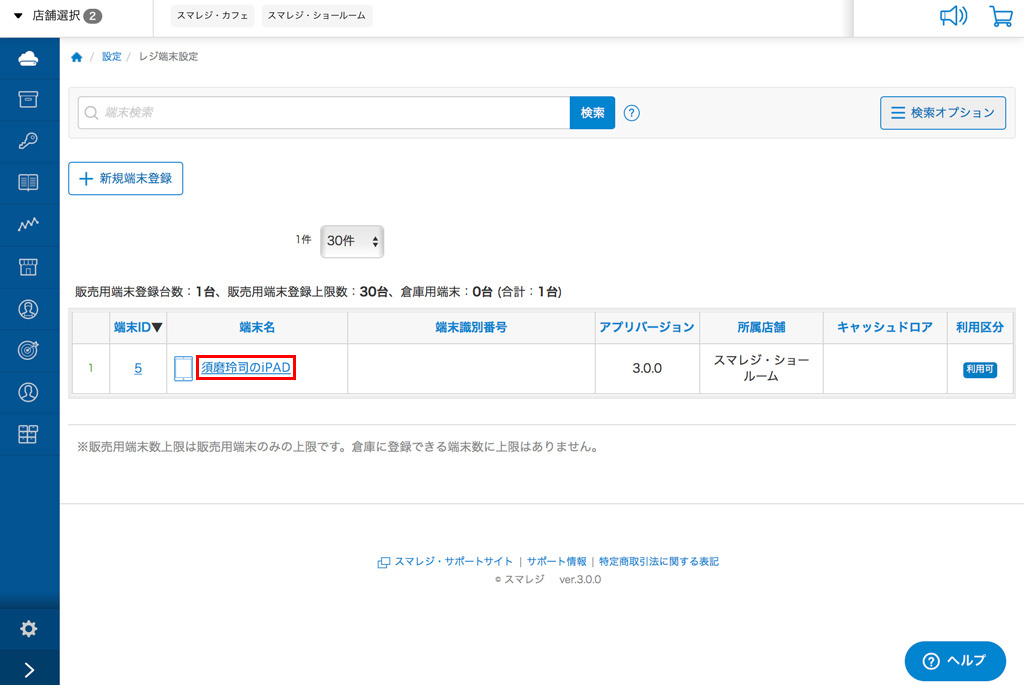The image size is (1024, 685).
Task: Open the 30件 page size dropdown
Action: coord(353,241)
